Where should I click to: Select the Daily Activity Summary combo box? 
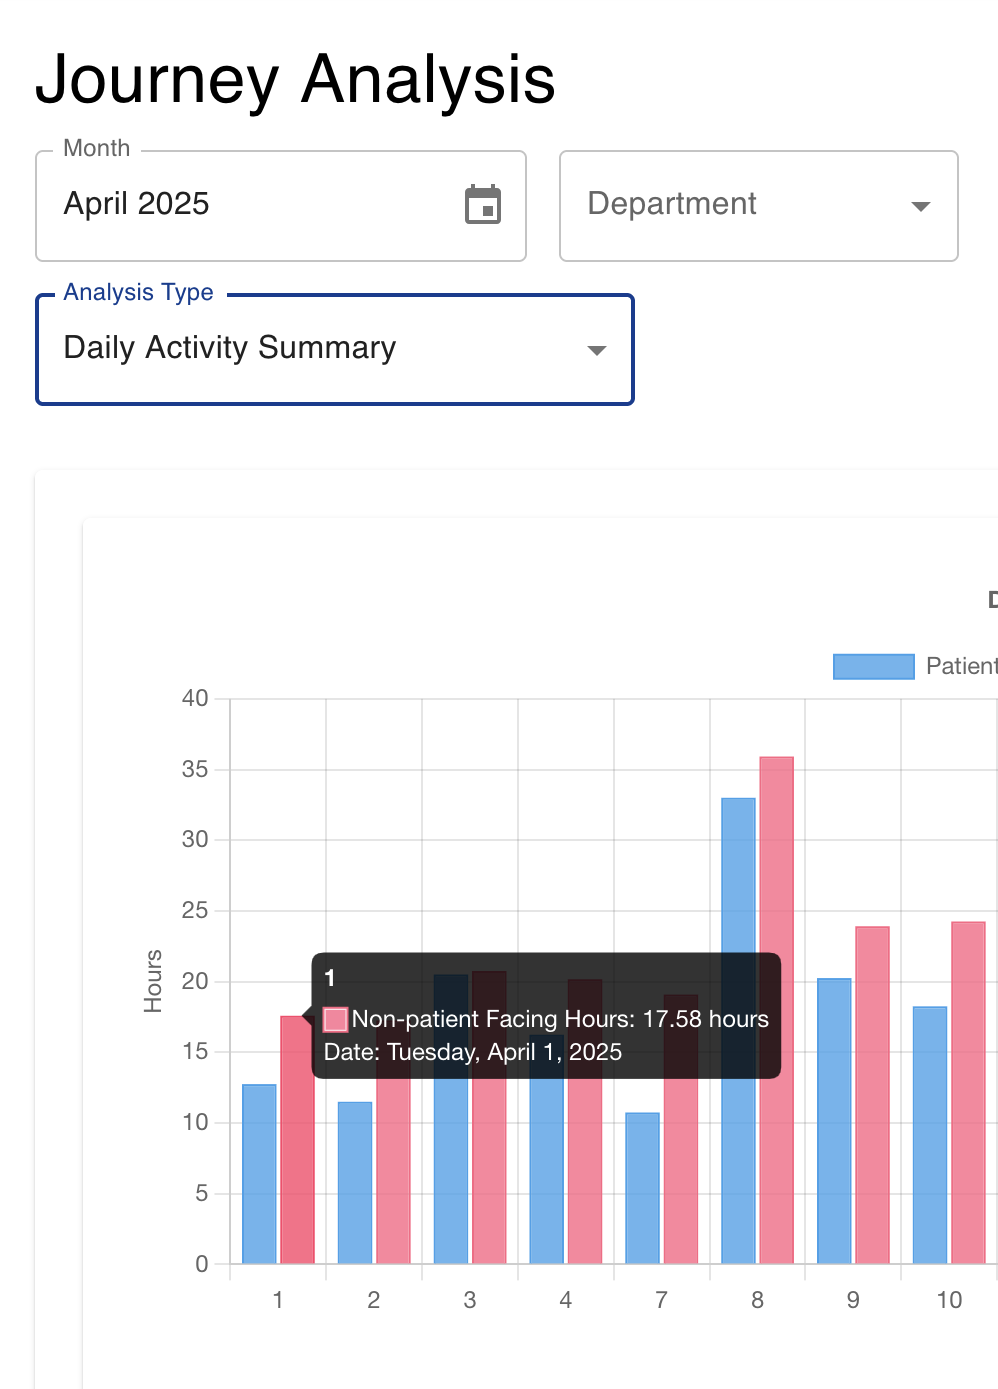click(x=335, y=349)
